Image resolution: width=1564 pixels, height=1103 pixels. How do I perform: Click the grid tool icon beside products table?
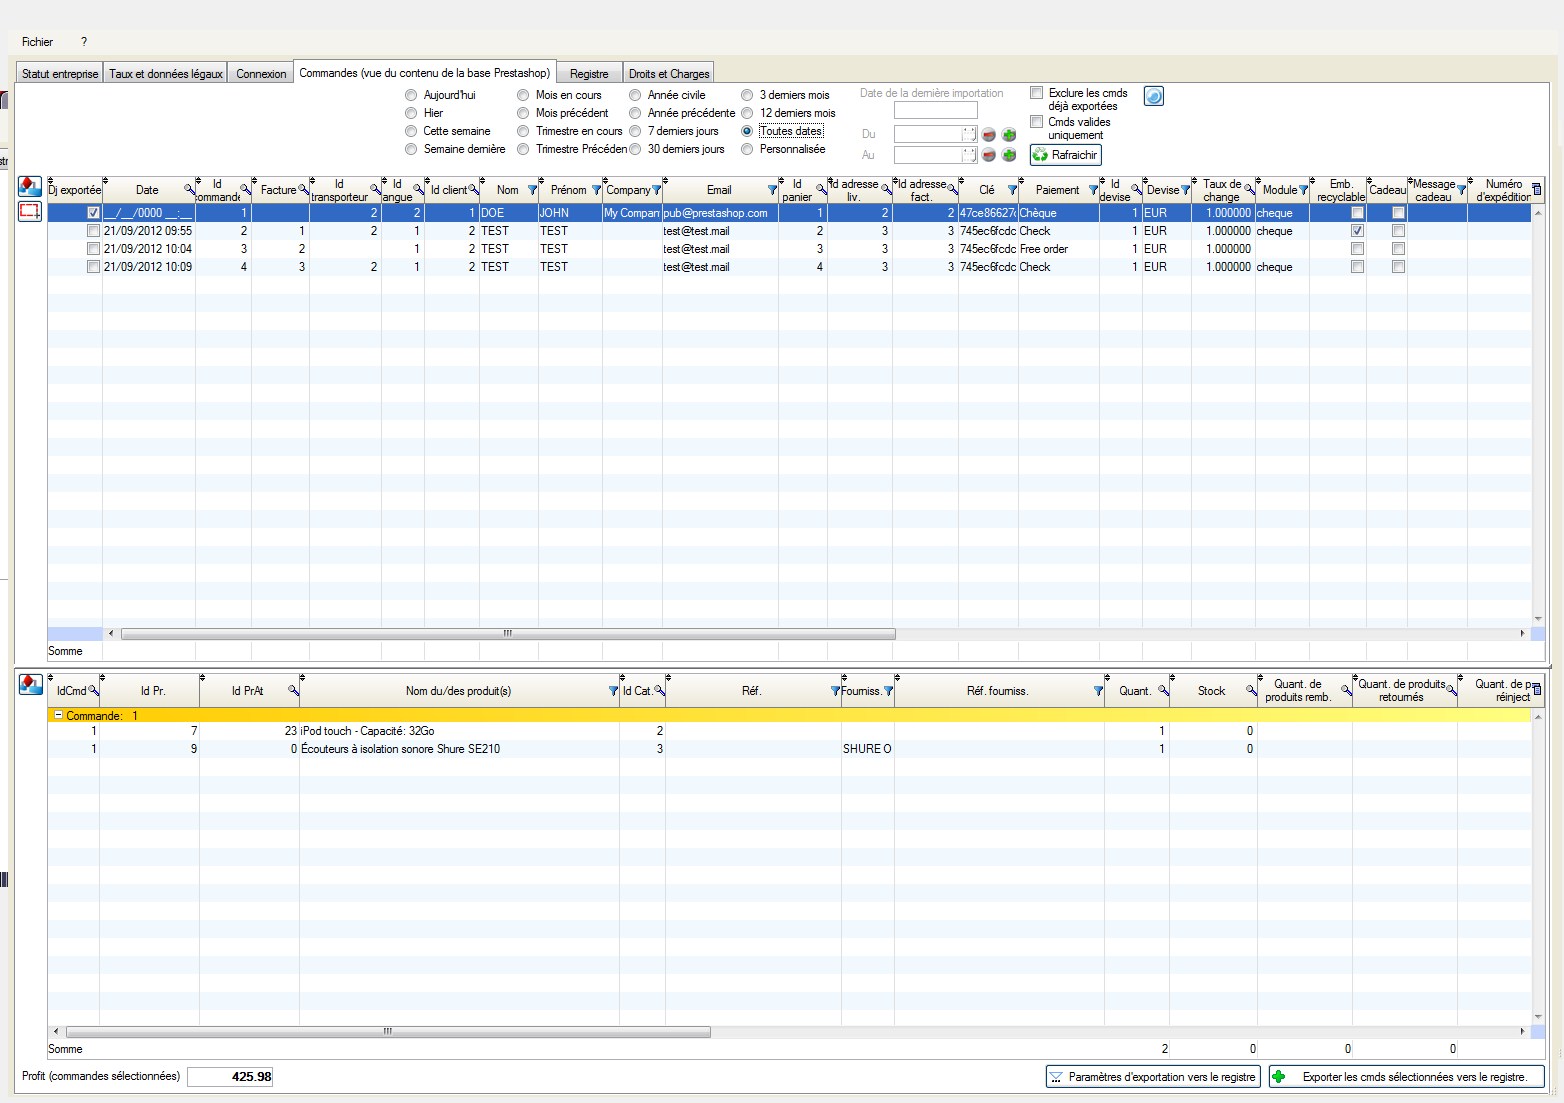[x=30, y=684]
